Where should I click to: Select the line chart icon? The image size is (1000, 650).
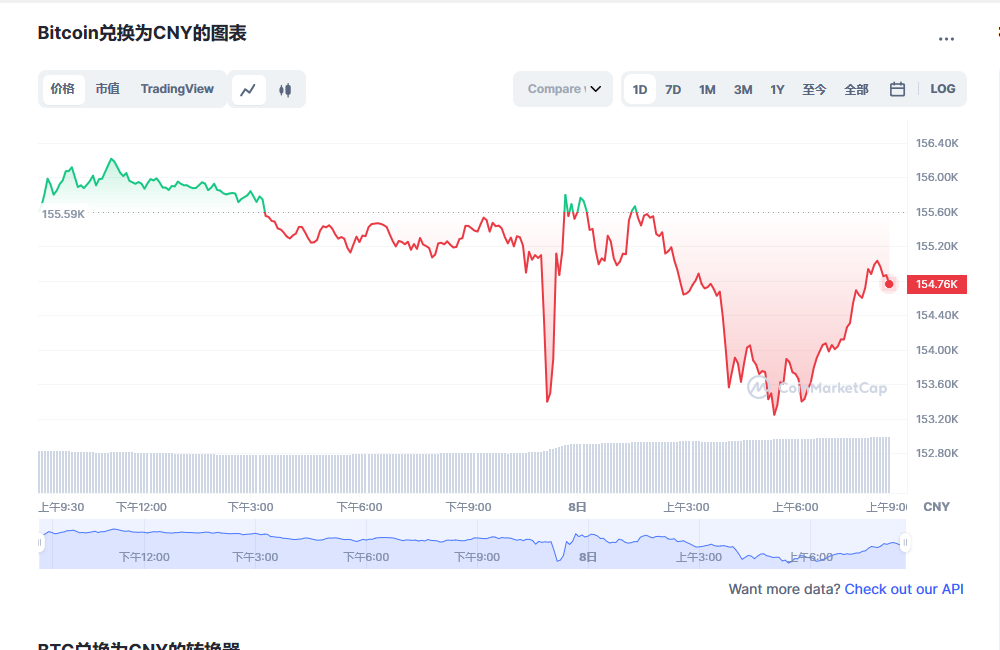(247, 89)
